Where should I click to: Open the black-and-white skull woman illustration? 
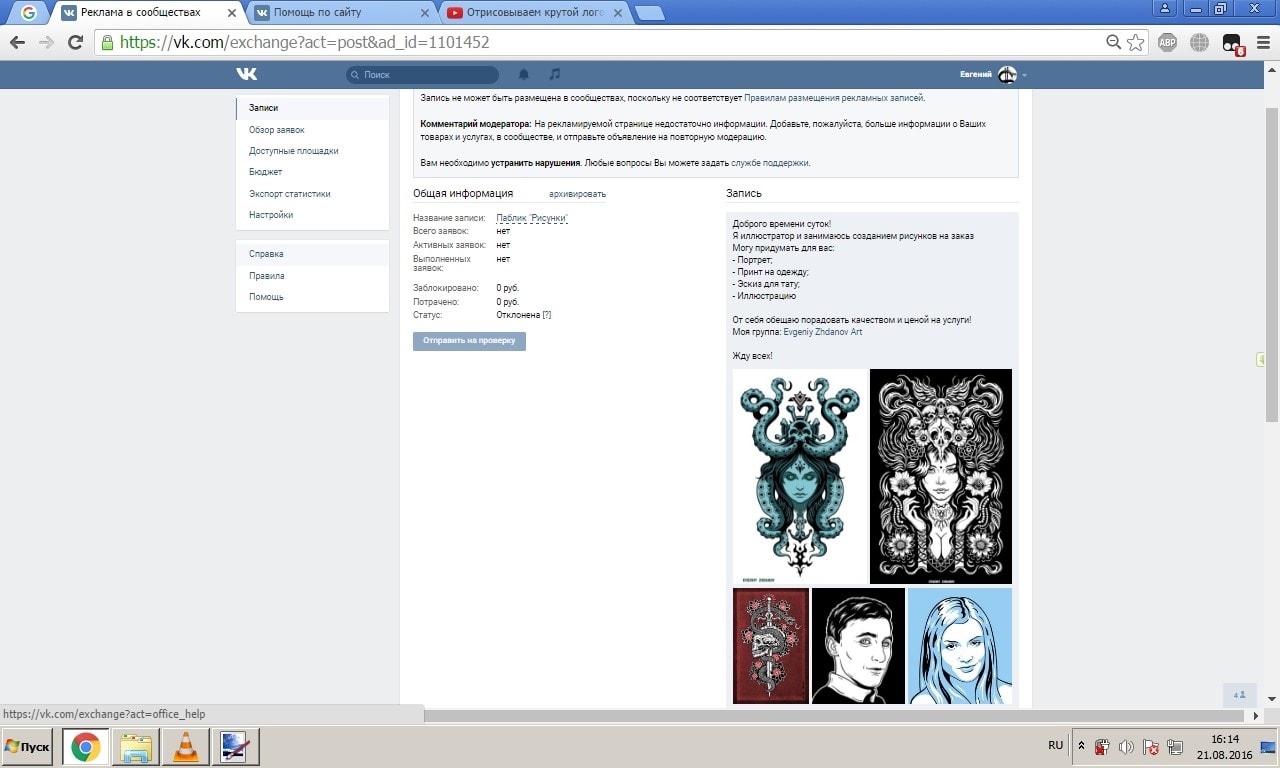click(941, 476)
